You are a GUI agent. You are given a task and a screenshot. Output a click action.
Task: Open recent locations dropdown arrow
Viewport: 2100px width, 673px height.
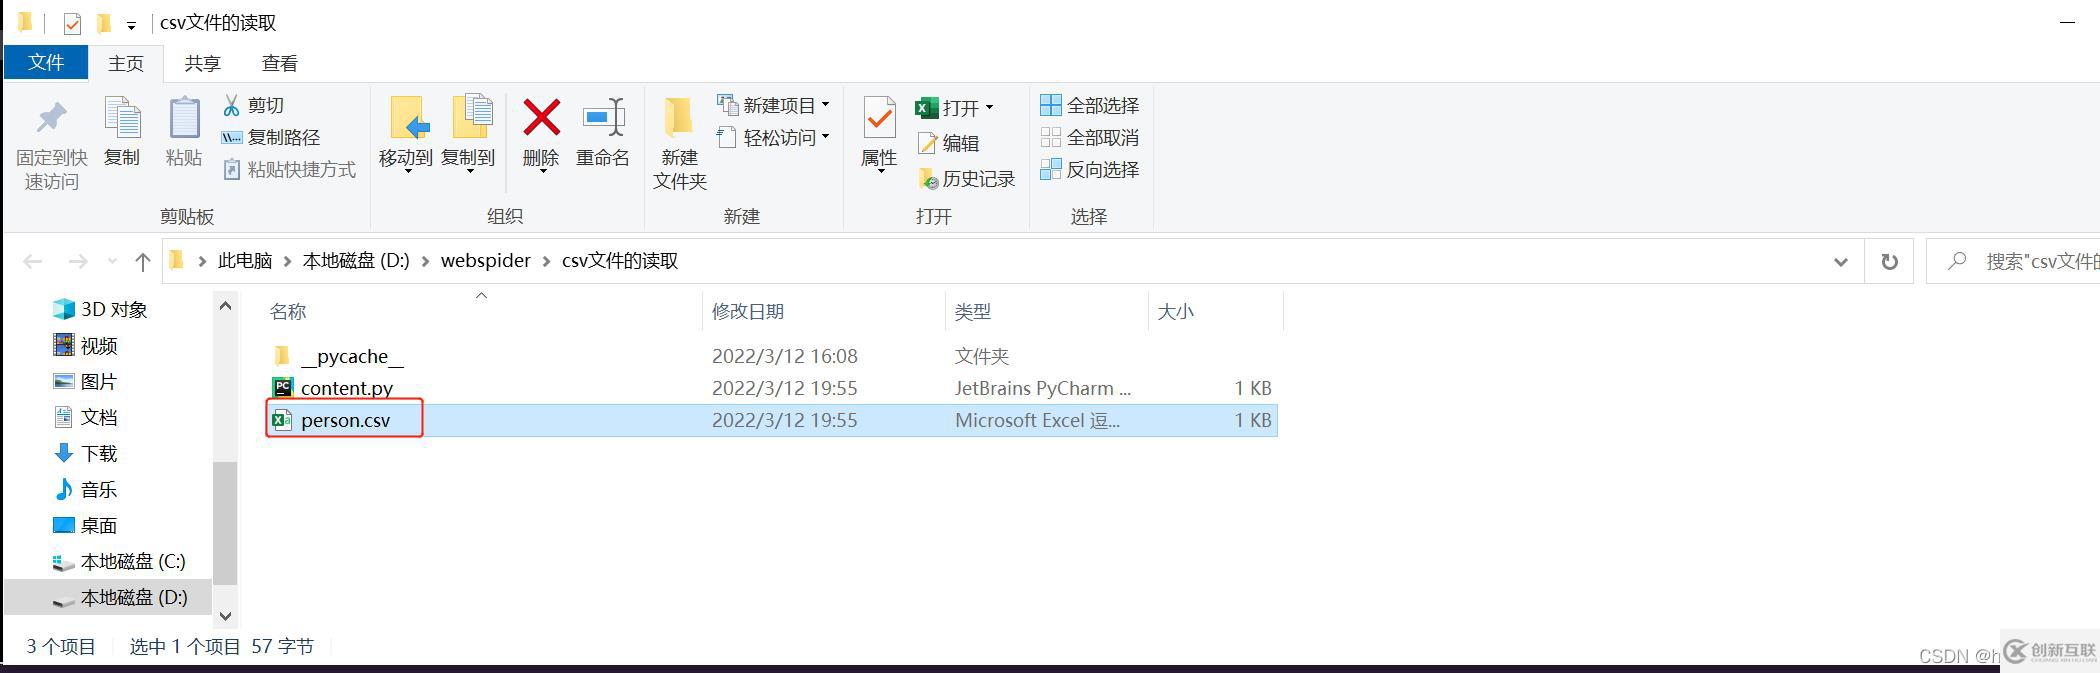click(x=111, y=262)
